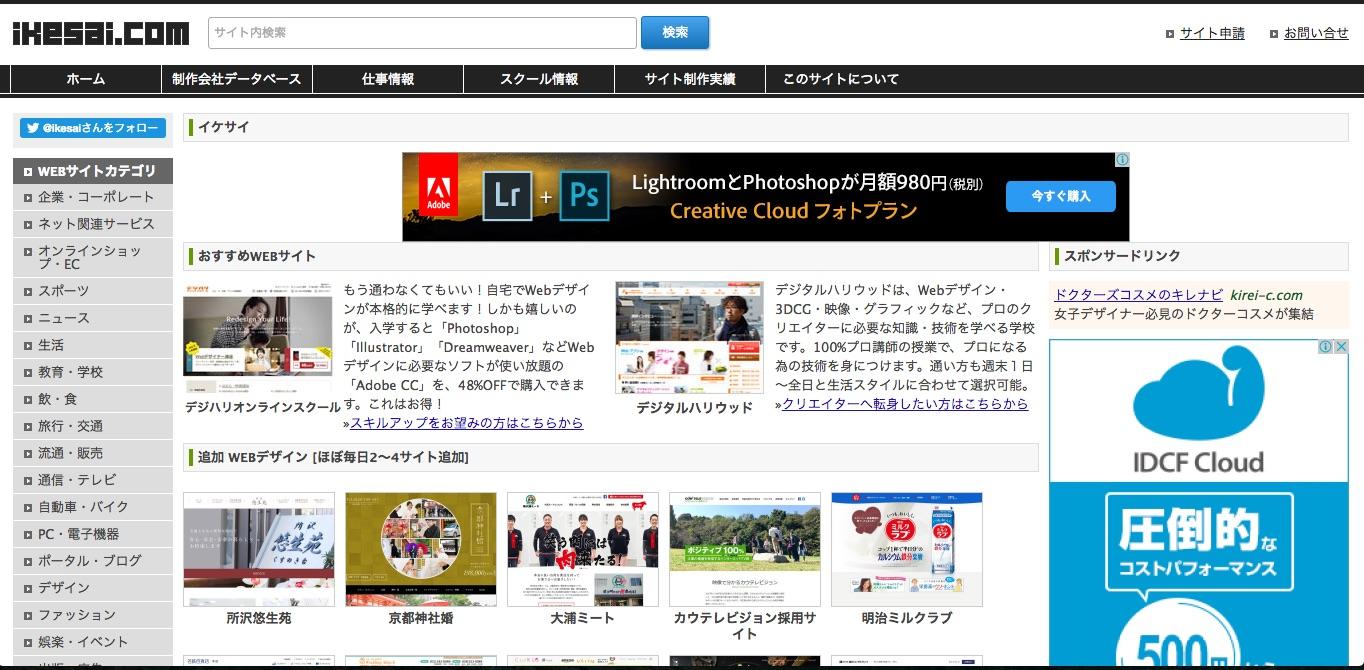Select the 流通・販売 category
The image size is (1364, 670).
93,453
